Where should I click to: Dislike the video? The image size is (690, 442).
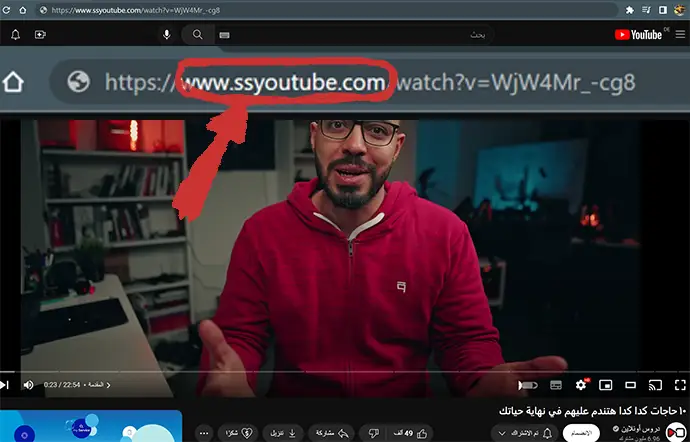pyautogui.click(x=373, y=433)
